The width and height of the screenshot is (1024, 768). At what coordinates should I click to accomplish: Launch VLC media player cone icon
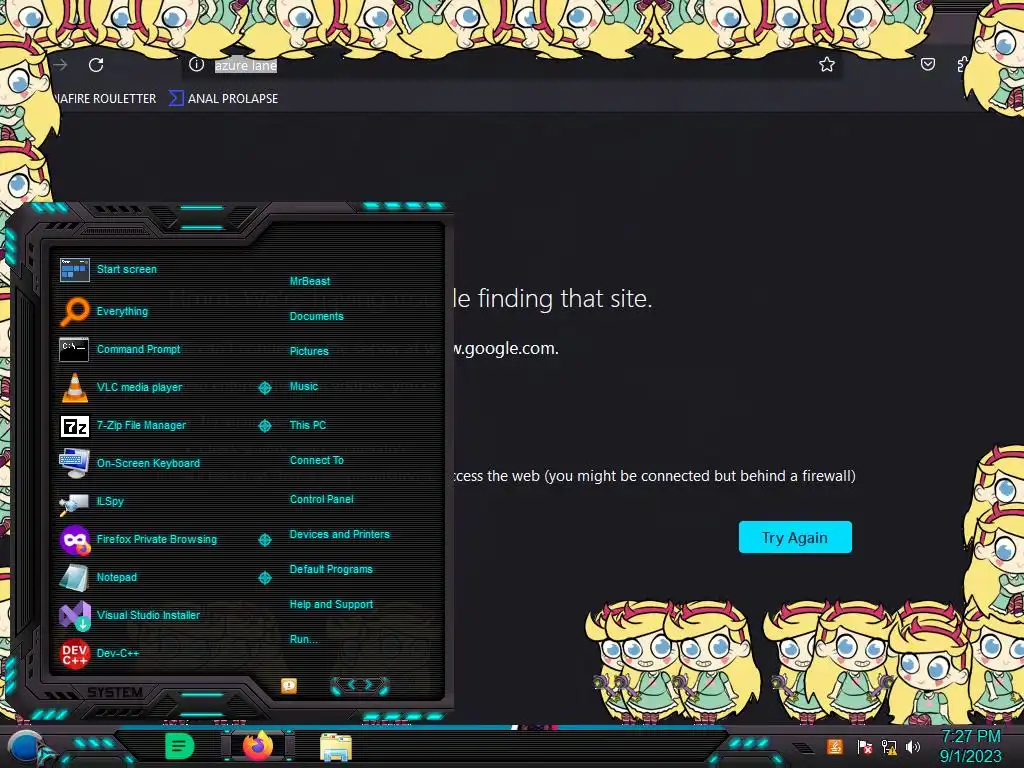74,387
